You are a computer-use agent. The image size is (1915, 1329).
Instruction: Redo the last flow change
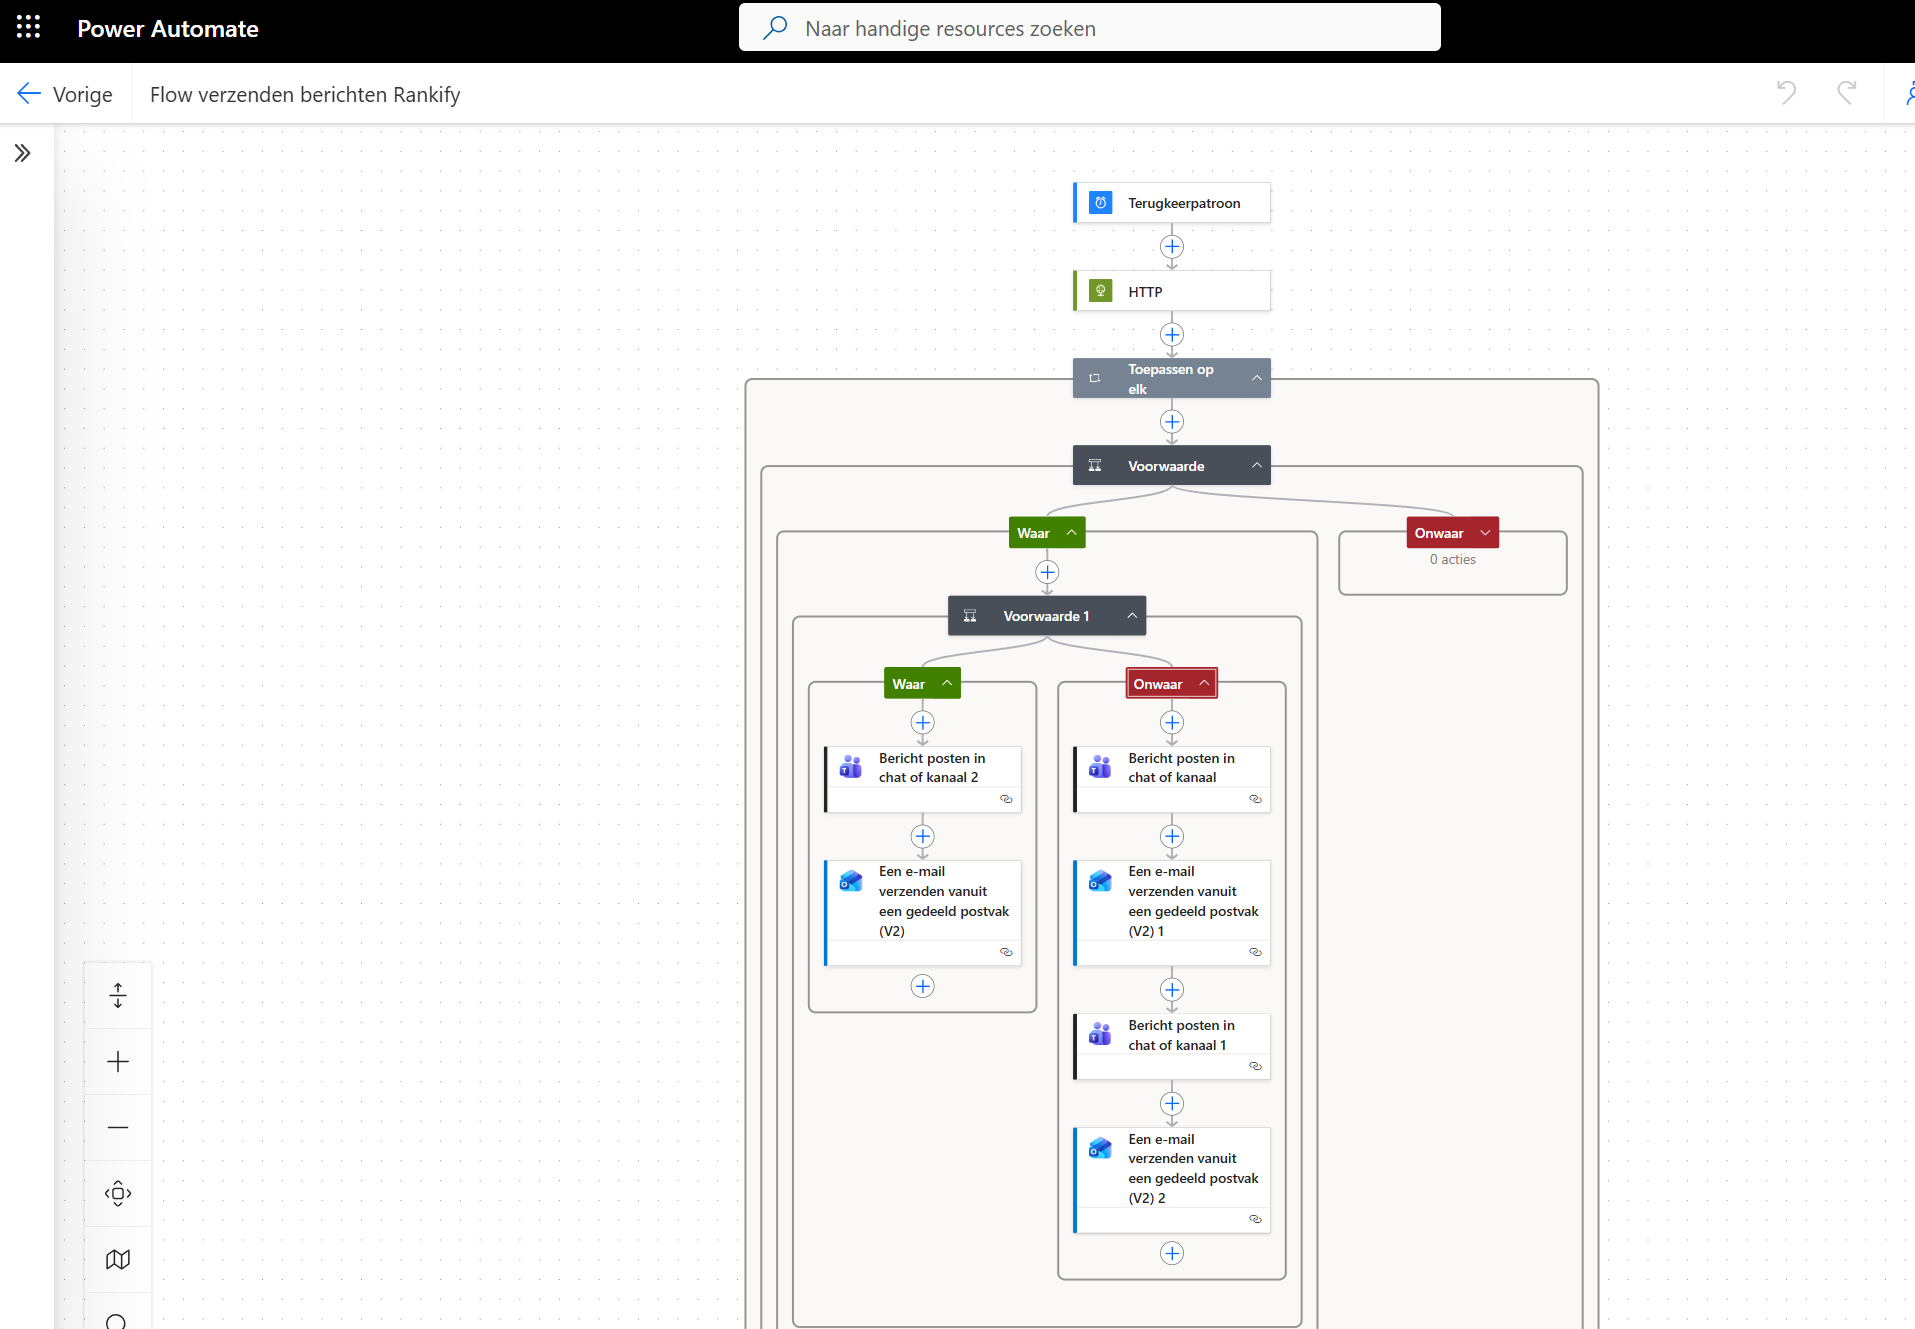pyautogui.click(x=1846, y=92)
